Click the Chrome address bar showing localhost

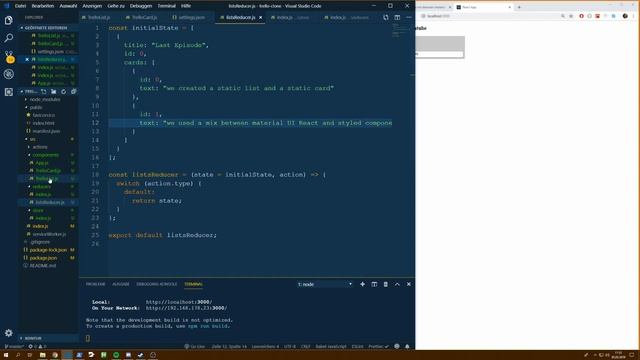pyautogui.click(x=490, y=16)
